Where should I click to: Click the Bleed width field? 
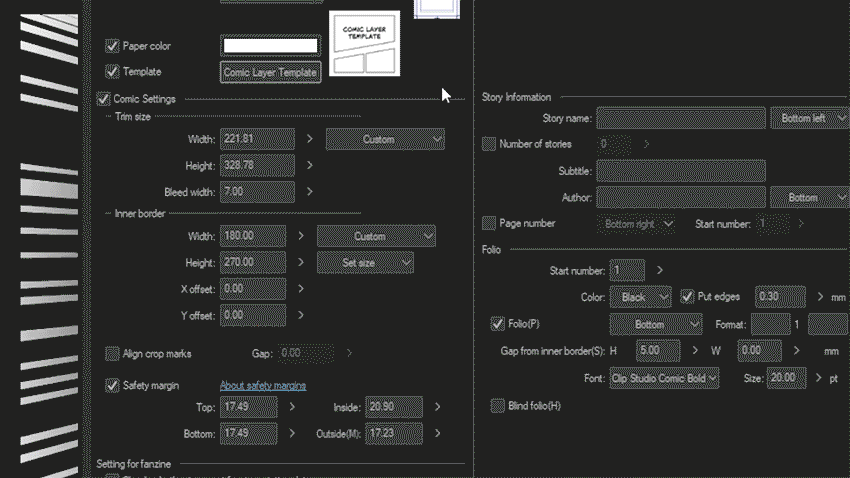coord(257,192)
